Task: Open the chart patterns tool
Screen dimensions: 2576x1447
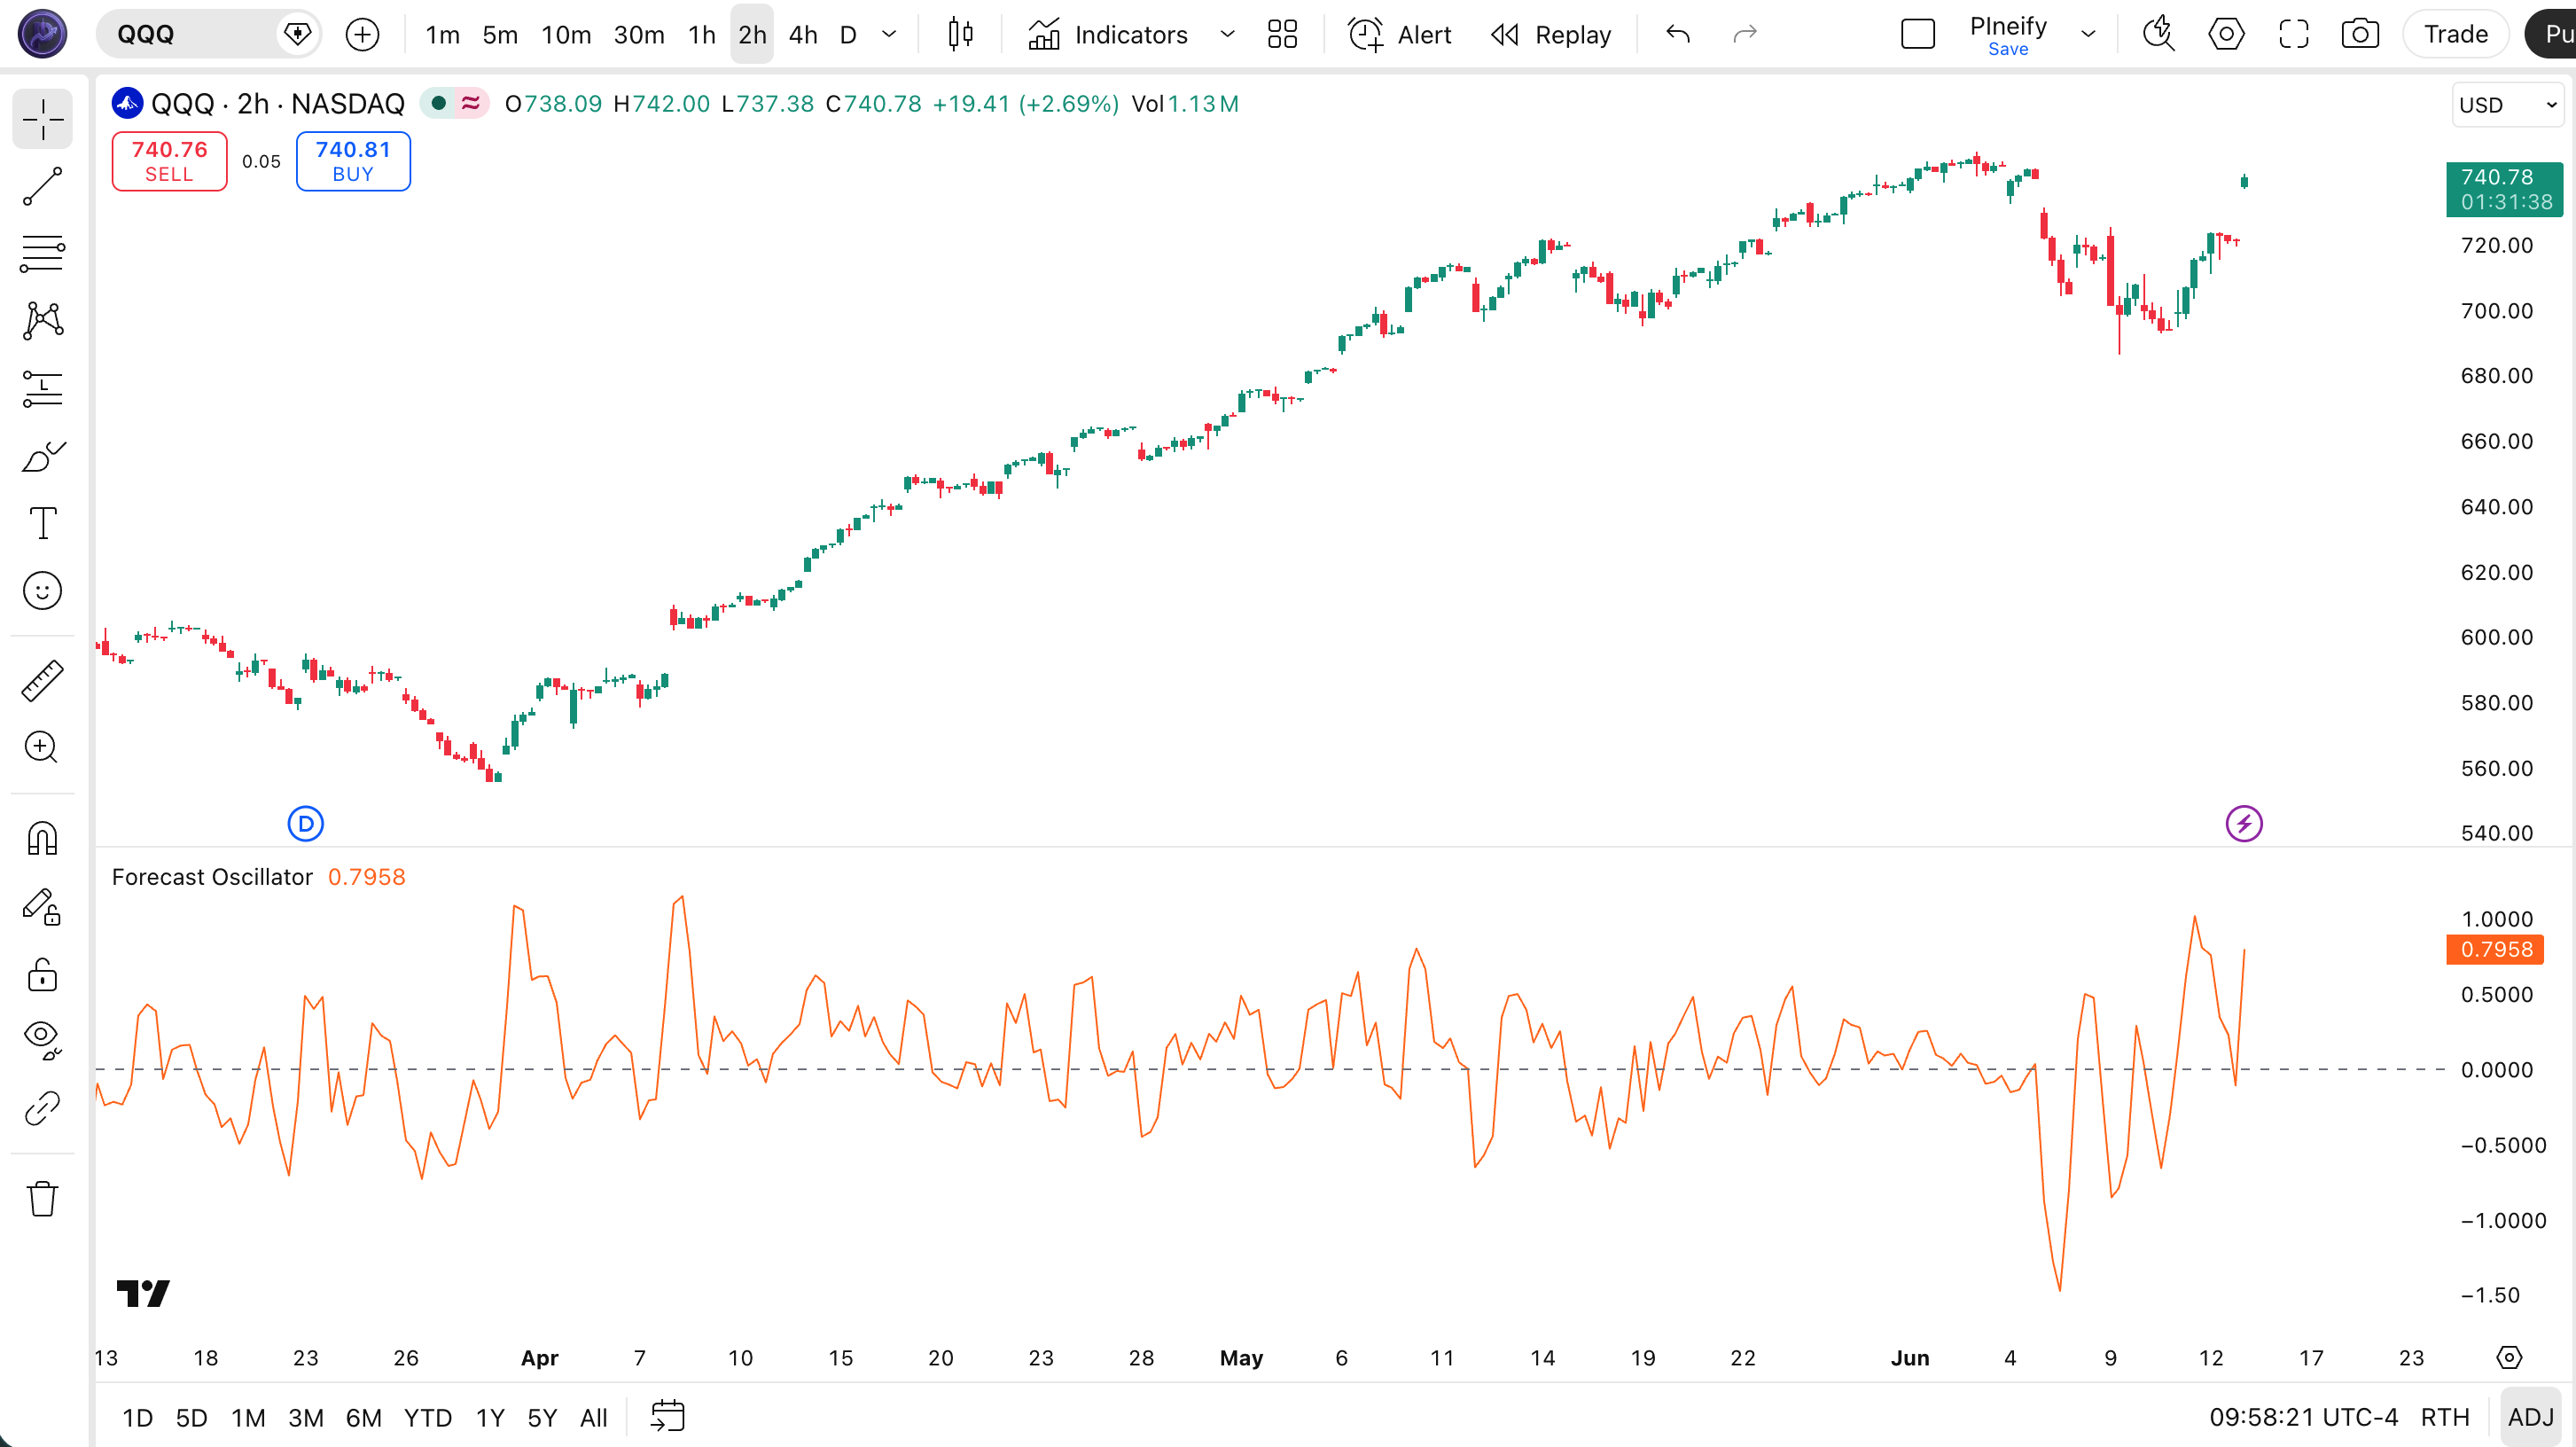Action: (x=43, y=321)
